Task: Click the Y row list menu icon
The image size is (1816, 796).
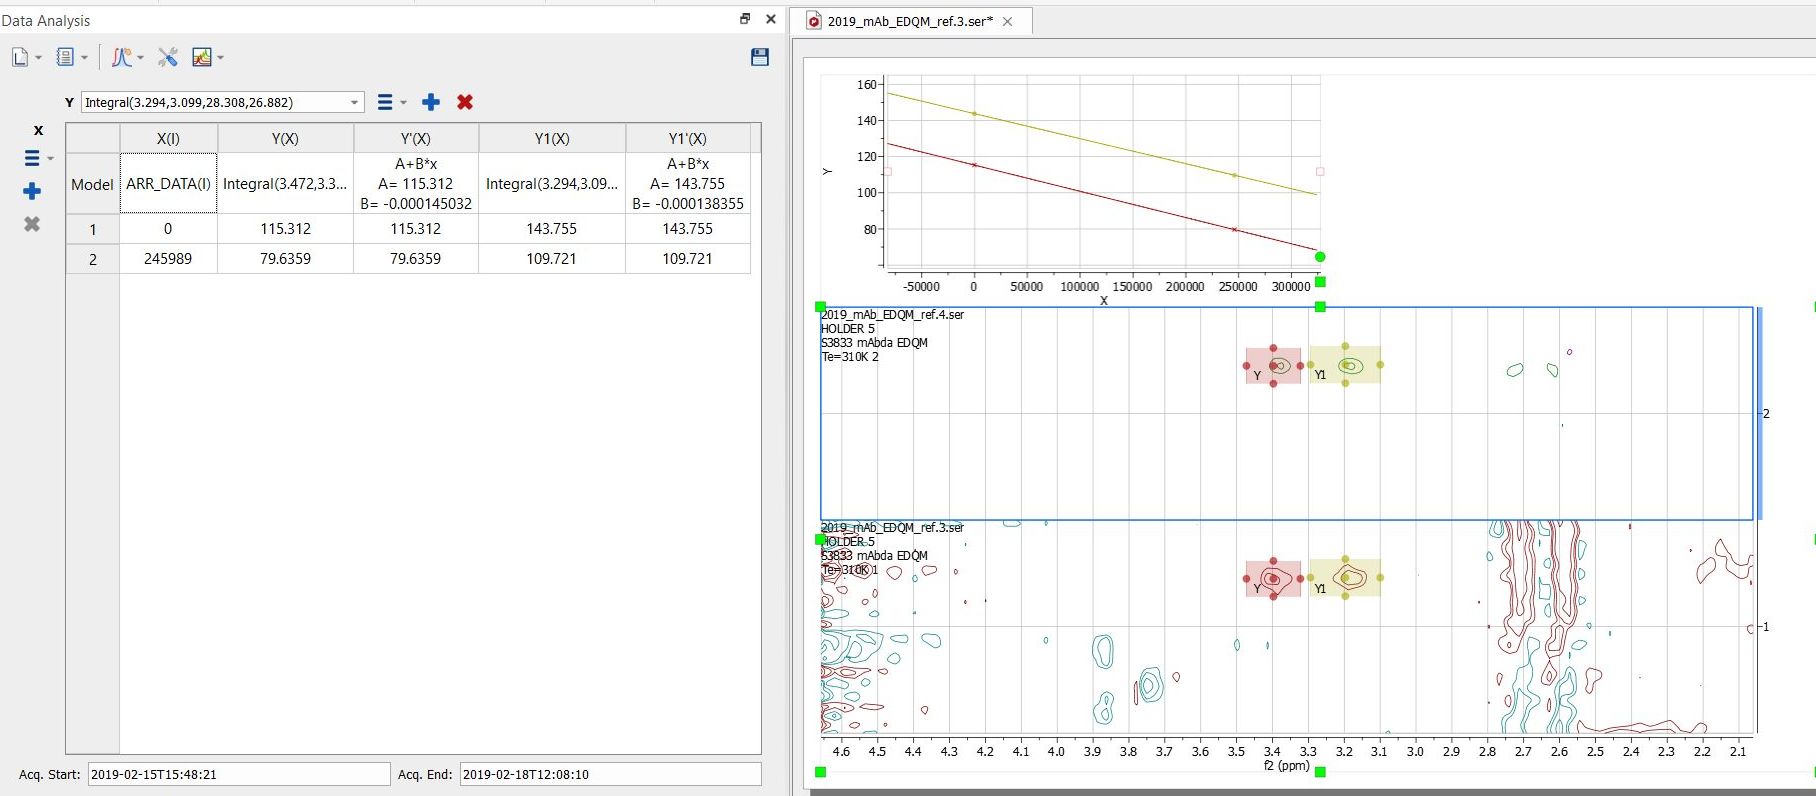Action: pos(385,102)
